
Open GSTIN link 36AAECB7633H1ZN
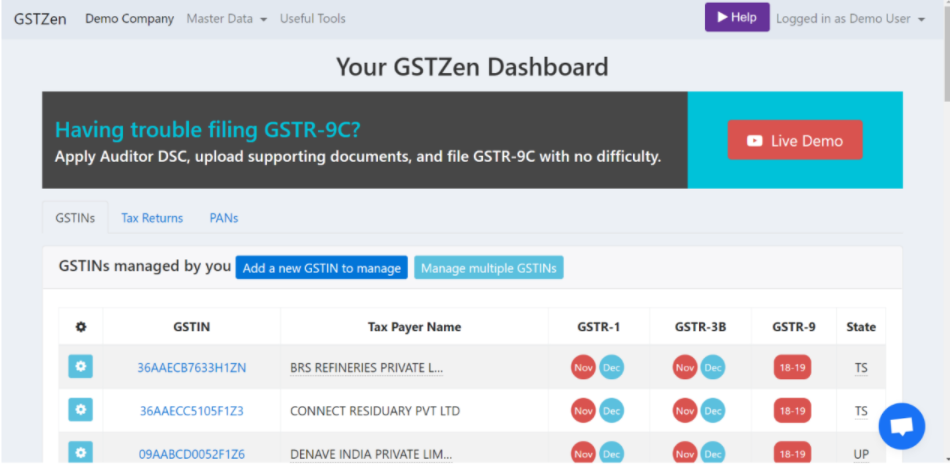point(192,367)
